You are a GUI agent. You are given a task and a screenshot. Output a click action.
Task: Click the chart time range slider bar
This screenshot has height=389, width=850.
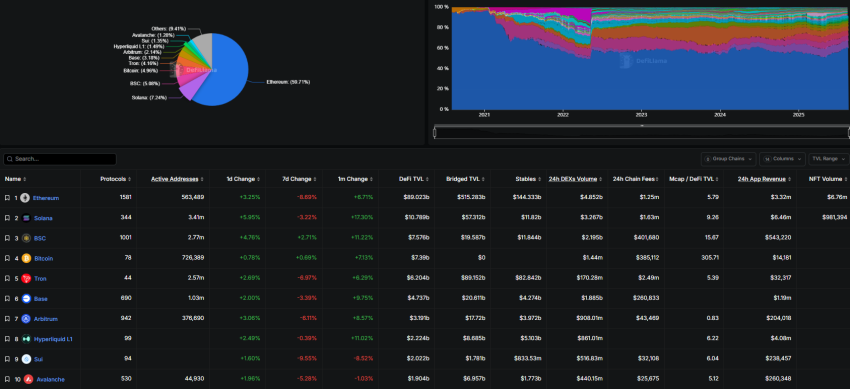pyautogui.click(x=641, y=132)
